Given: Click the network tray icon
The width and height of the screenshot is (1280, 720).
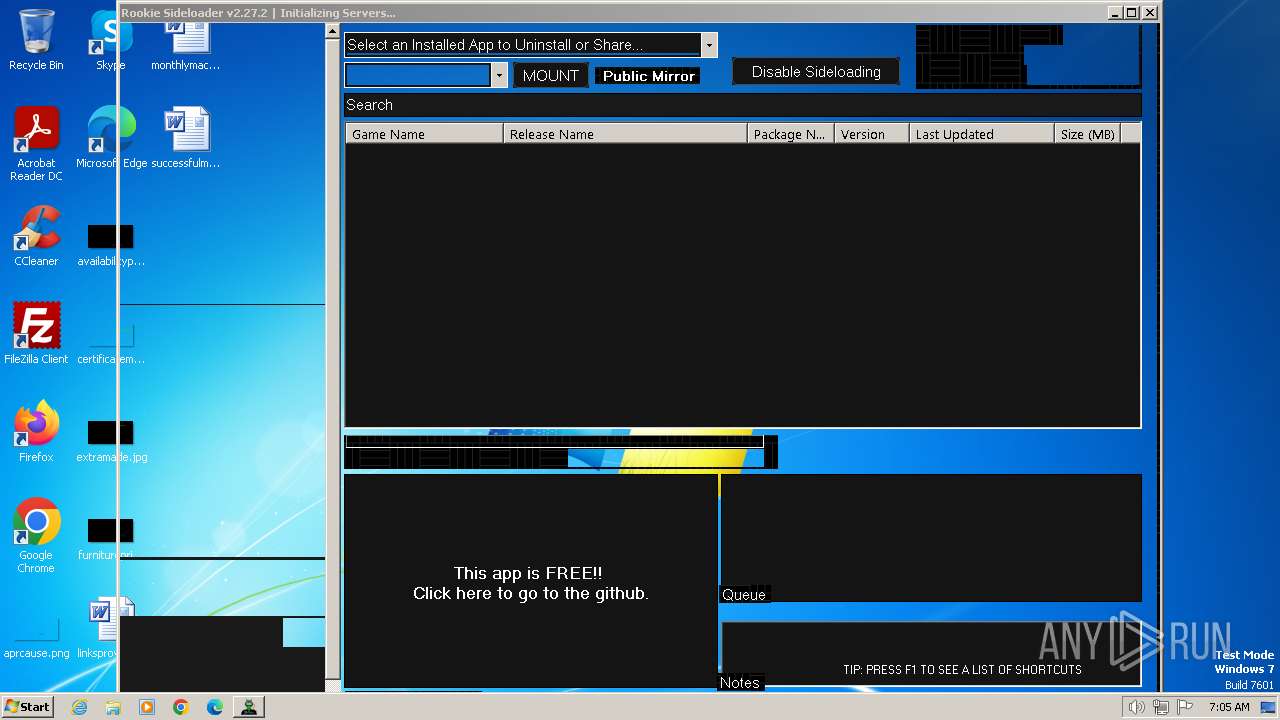Looking at the screenshot, I should [1161, 707].
